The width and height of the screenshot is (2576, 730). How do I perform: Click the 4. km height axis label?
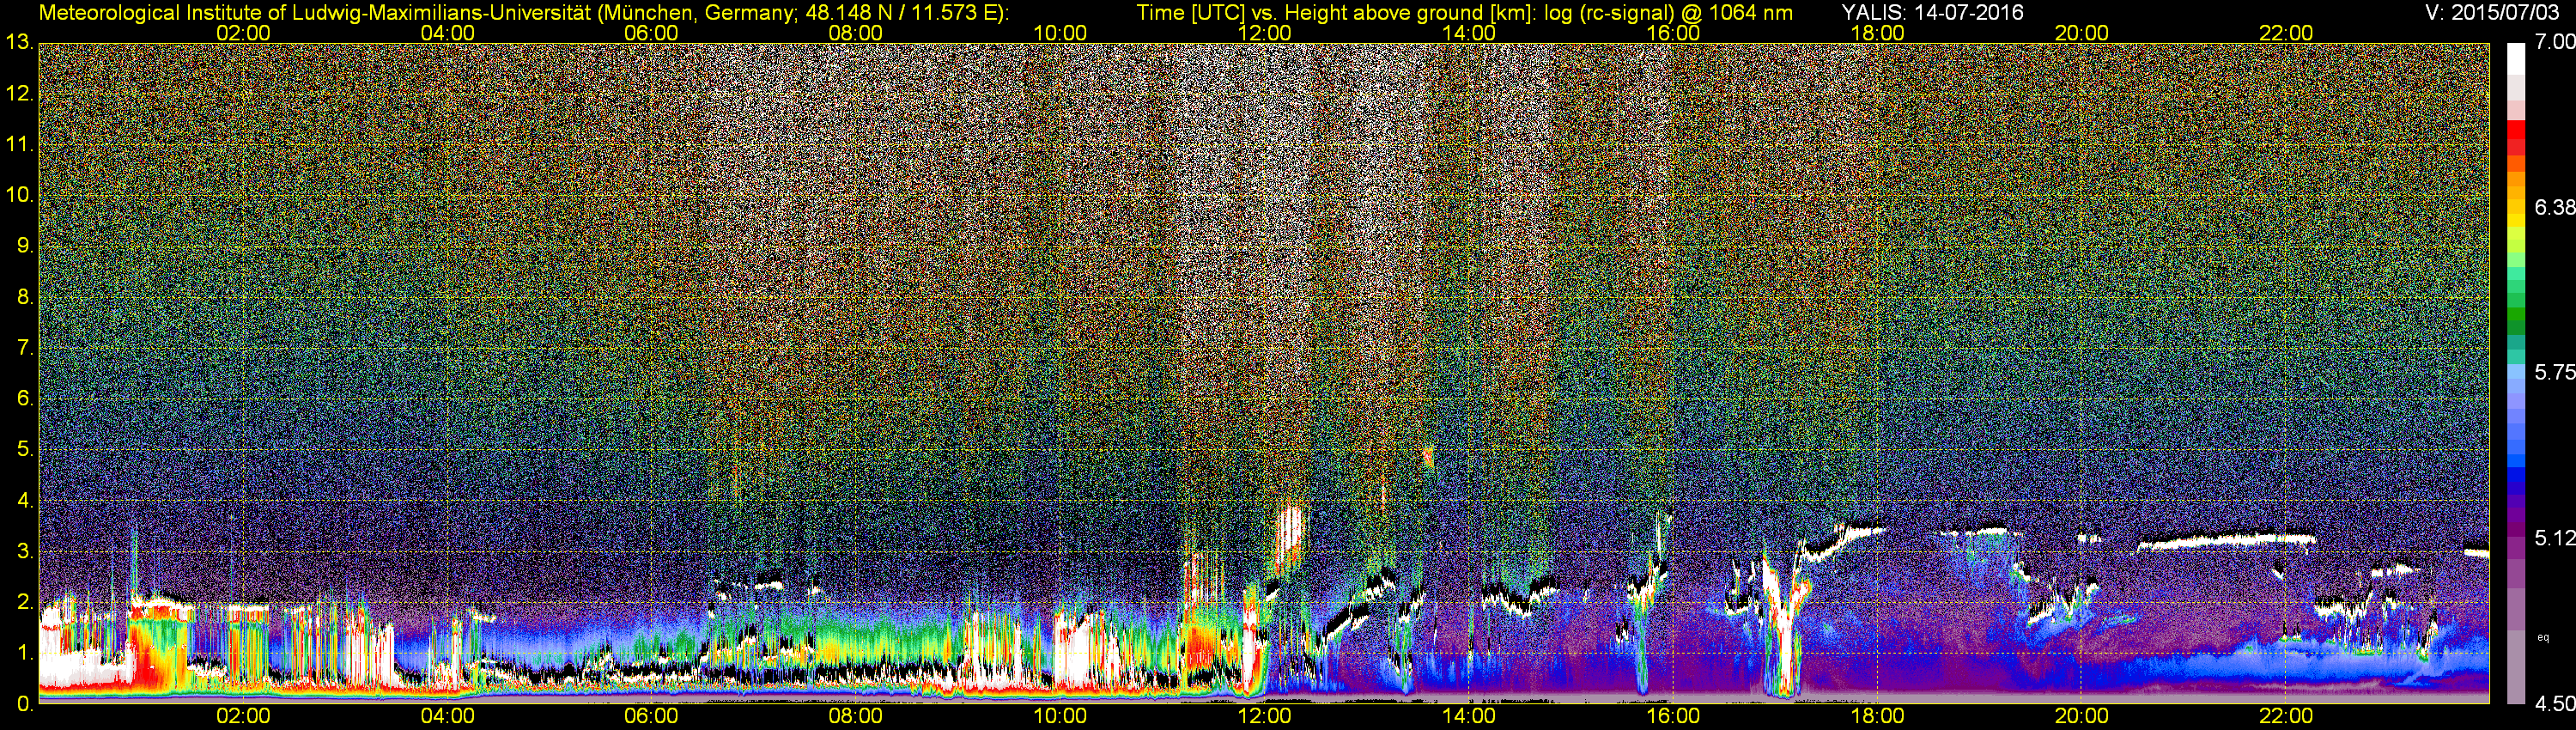pyautogui.click(x=25, y=501)
